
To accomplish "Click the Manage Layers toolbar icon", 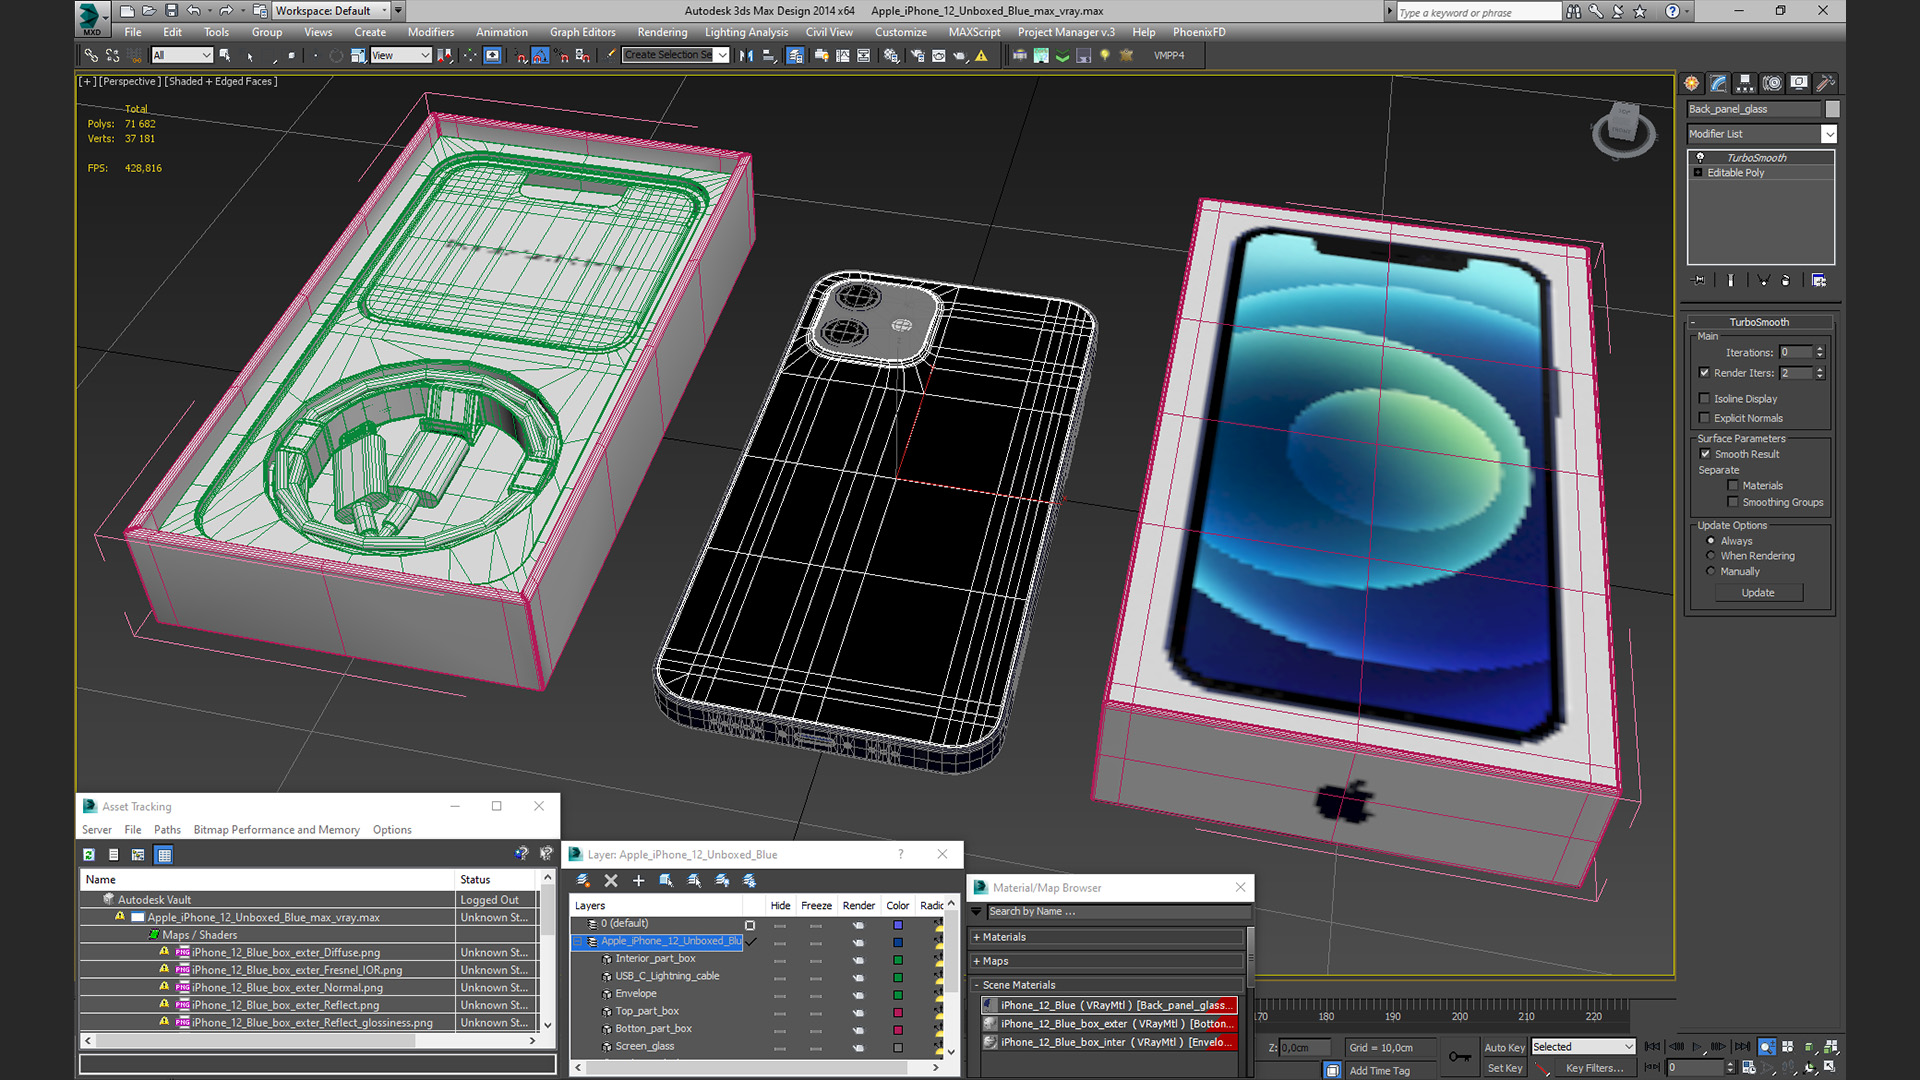I will (x=795, y=56).
